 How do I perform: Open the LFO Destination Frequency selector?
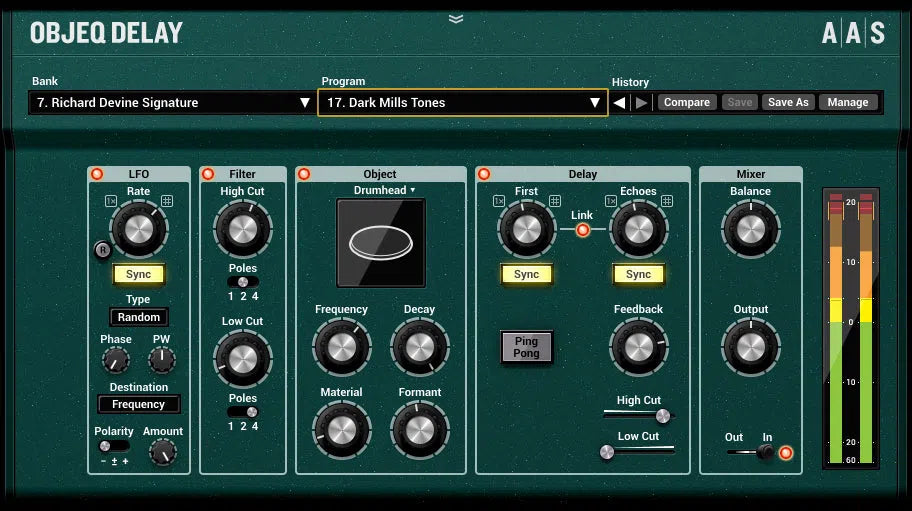pos(138,404)
